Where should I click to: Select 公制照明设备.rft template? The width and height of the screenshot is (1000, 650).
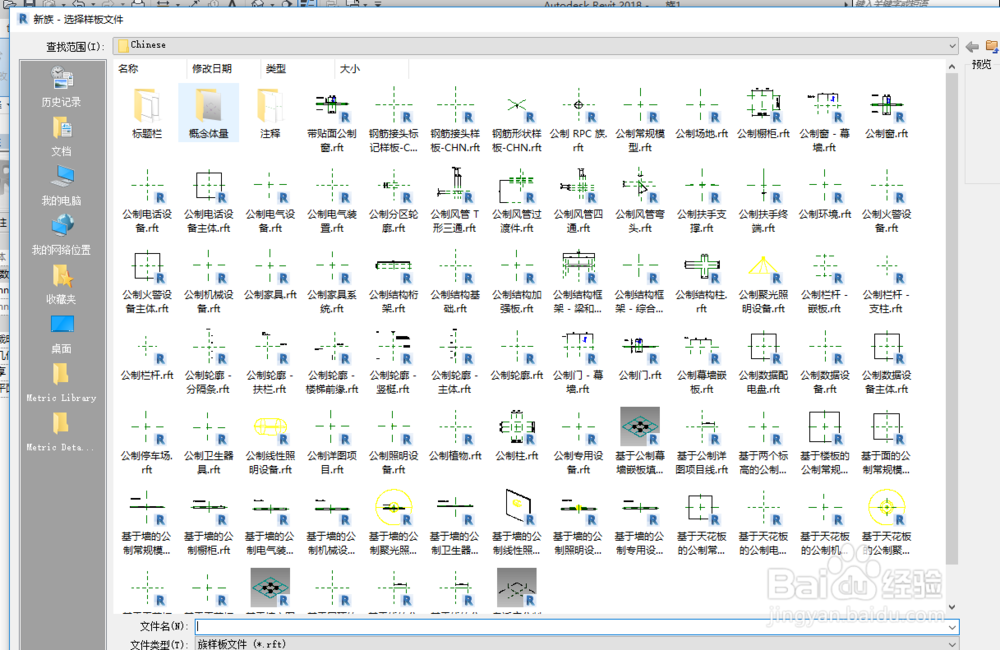[x=393, y=442]
